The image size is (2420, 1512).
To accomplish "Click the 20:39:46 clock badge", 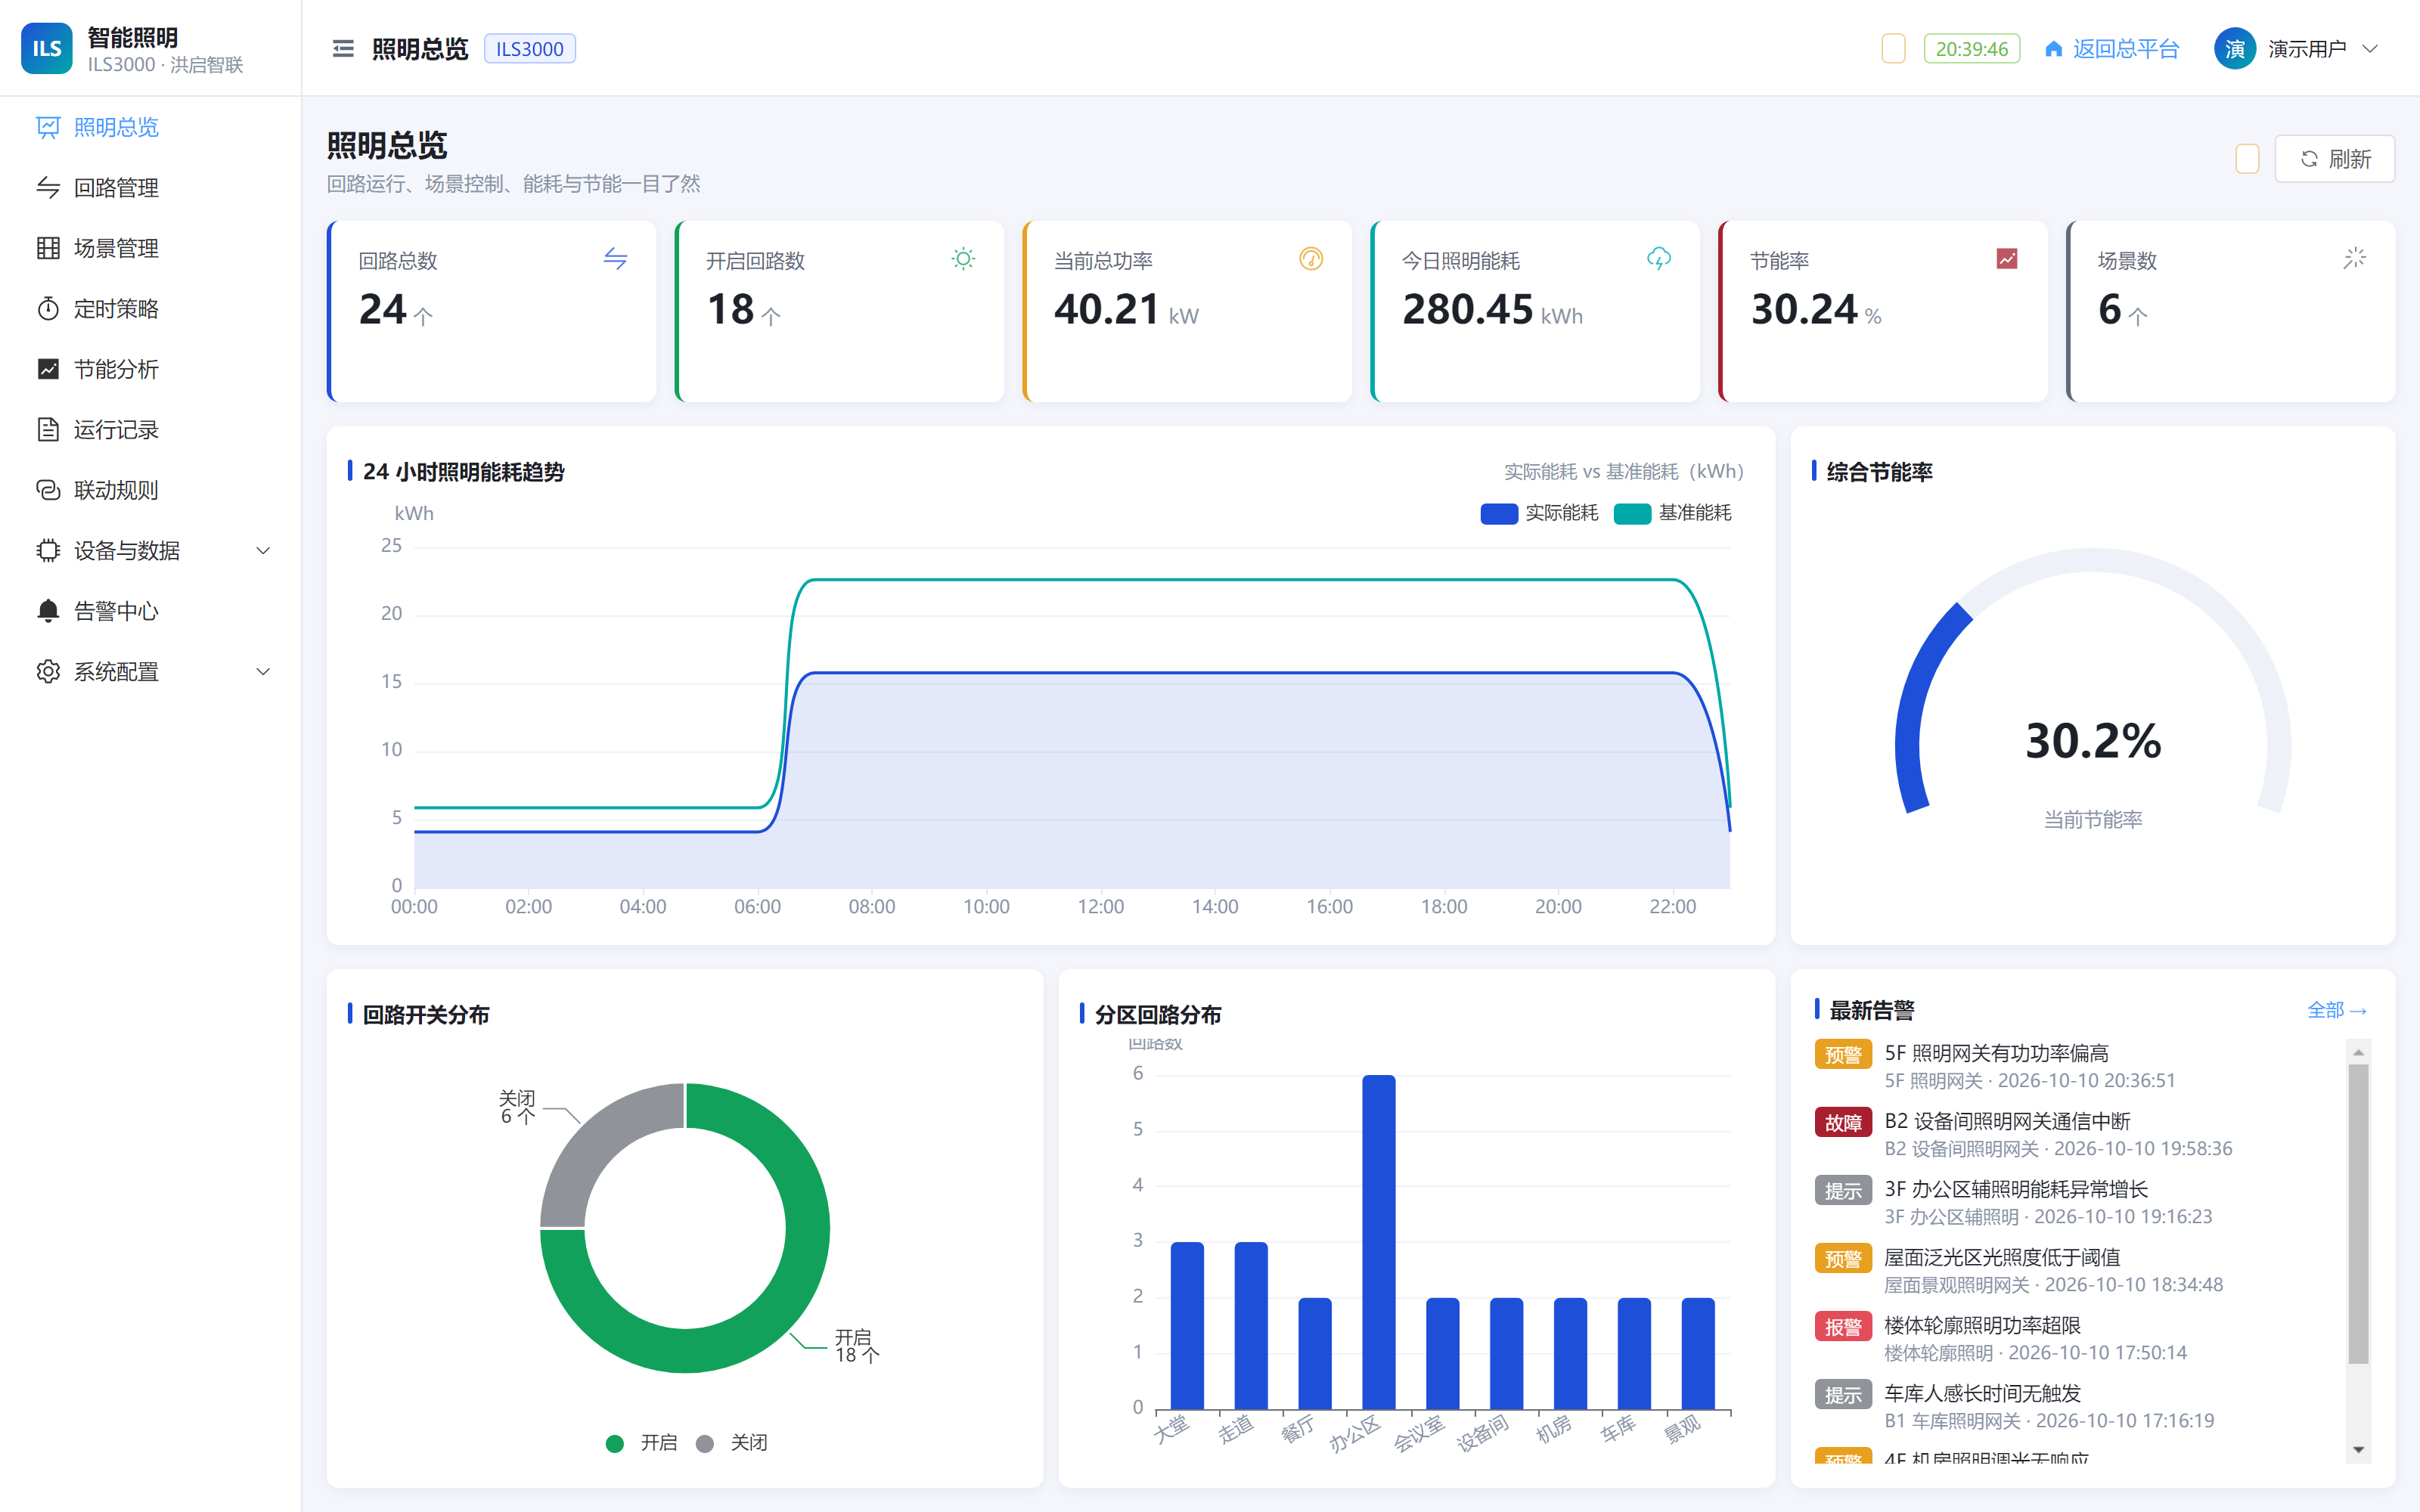I will (x=1971, y=48).
